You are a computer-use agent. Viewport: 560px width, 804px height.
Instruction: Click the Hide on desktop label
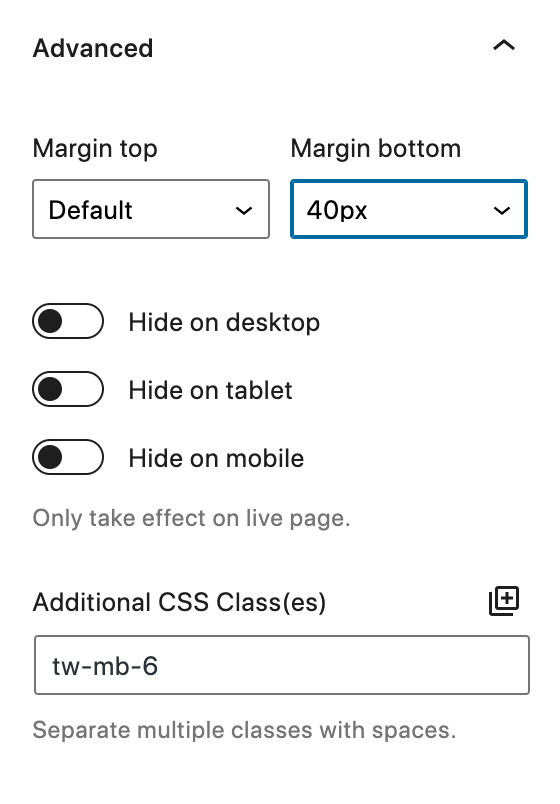pos(224,323)
